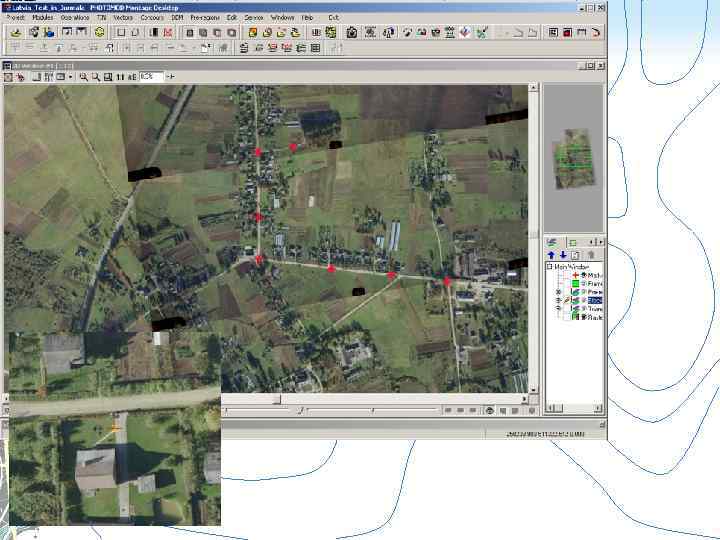Select the highlighted layer in tree
The image size is (720, 540).
[x=595, y=300]
